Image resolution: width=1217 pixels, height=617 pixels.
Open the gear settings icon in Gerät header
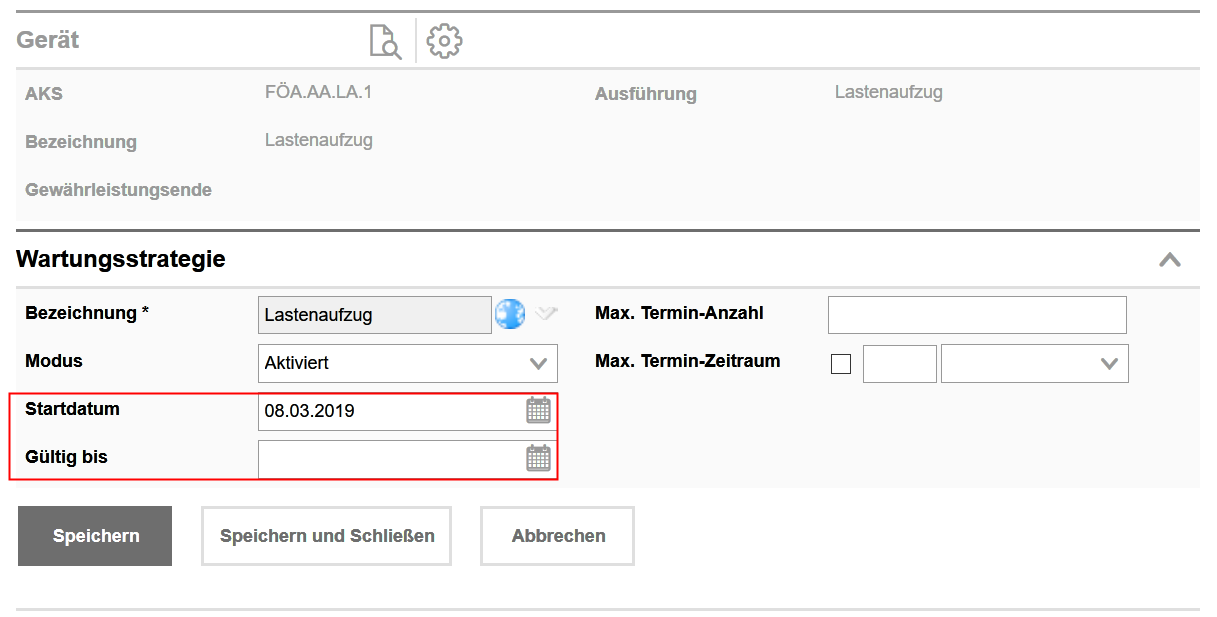[444, 41]
